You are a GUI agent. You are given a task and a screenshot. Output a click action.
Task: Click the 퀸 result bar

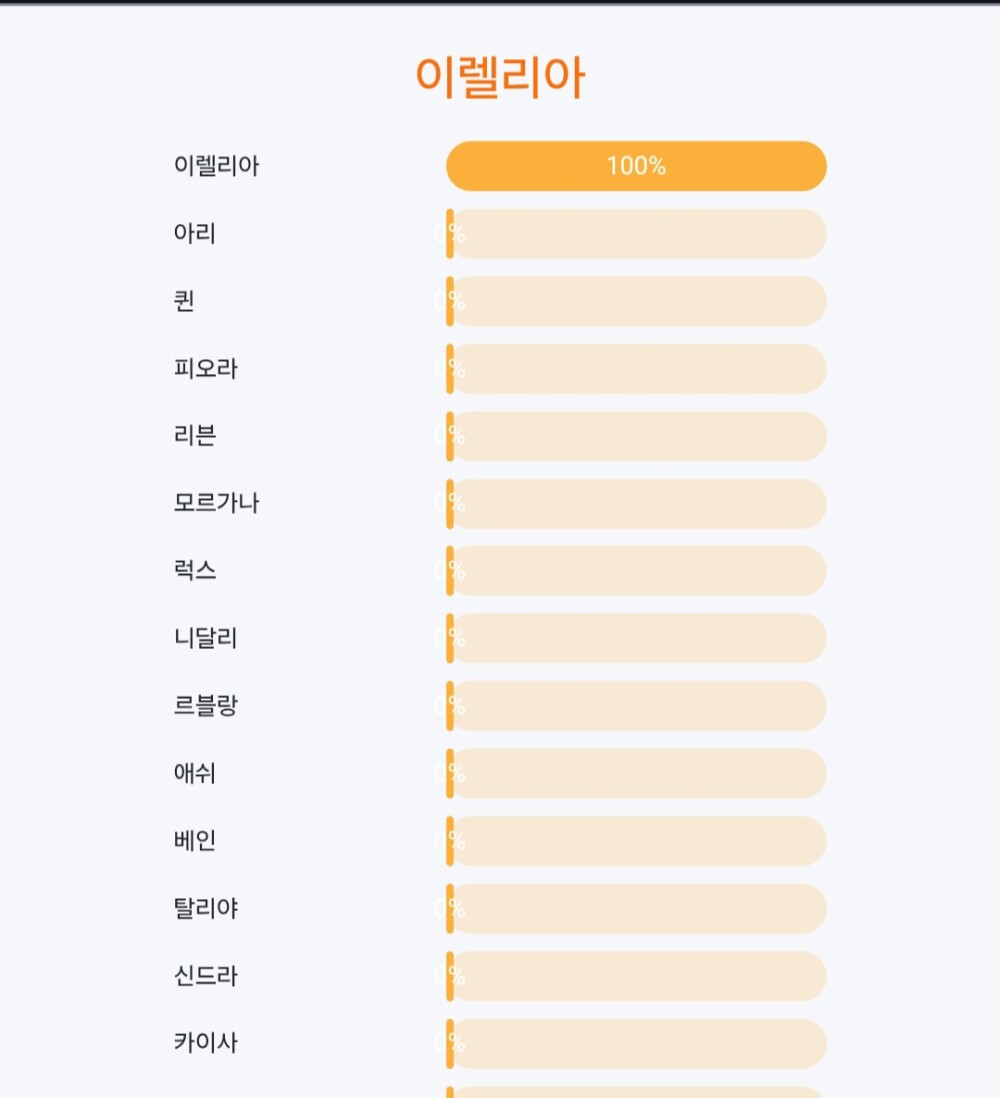click(636, 301)
